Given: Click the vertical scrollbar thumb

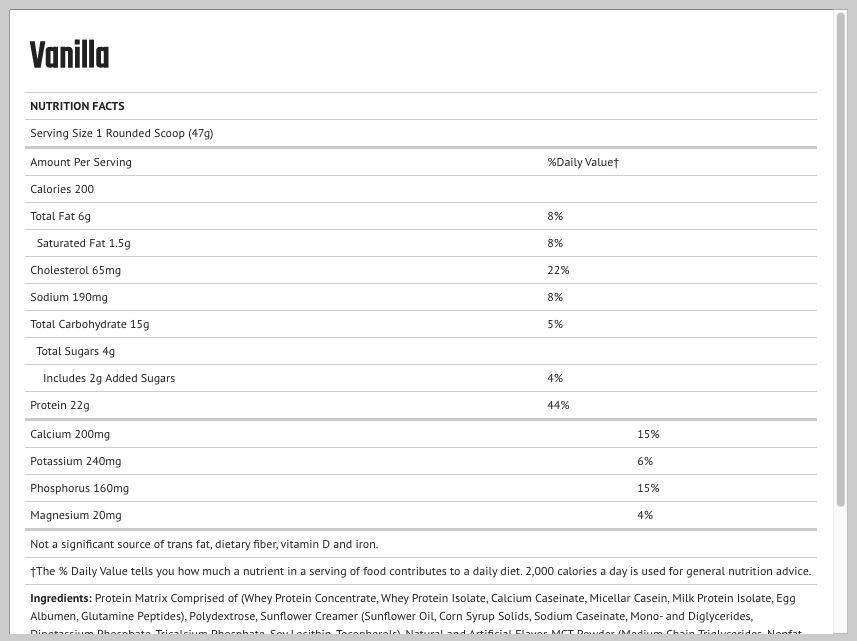Looking at the screenshot, I should pyautogui.click(x=841, y=260).
